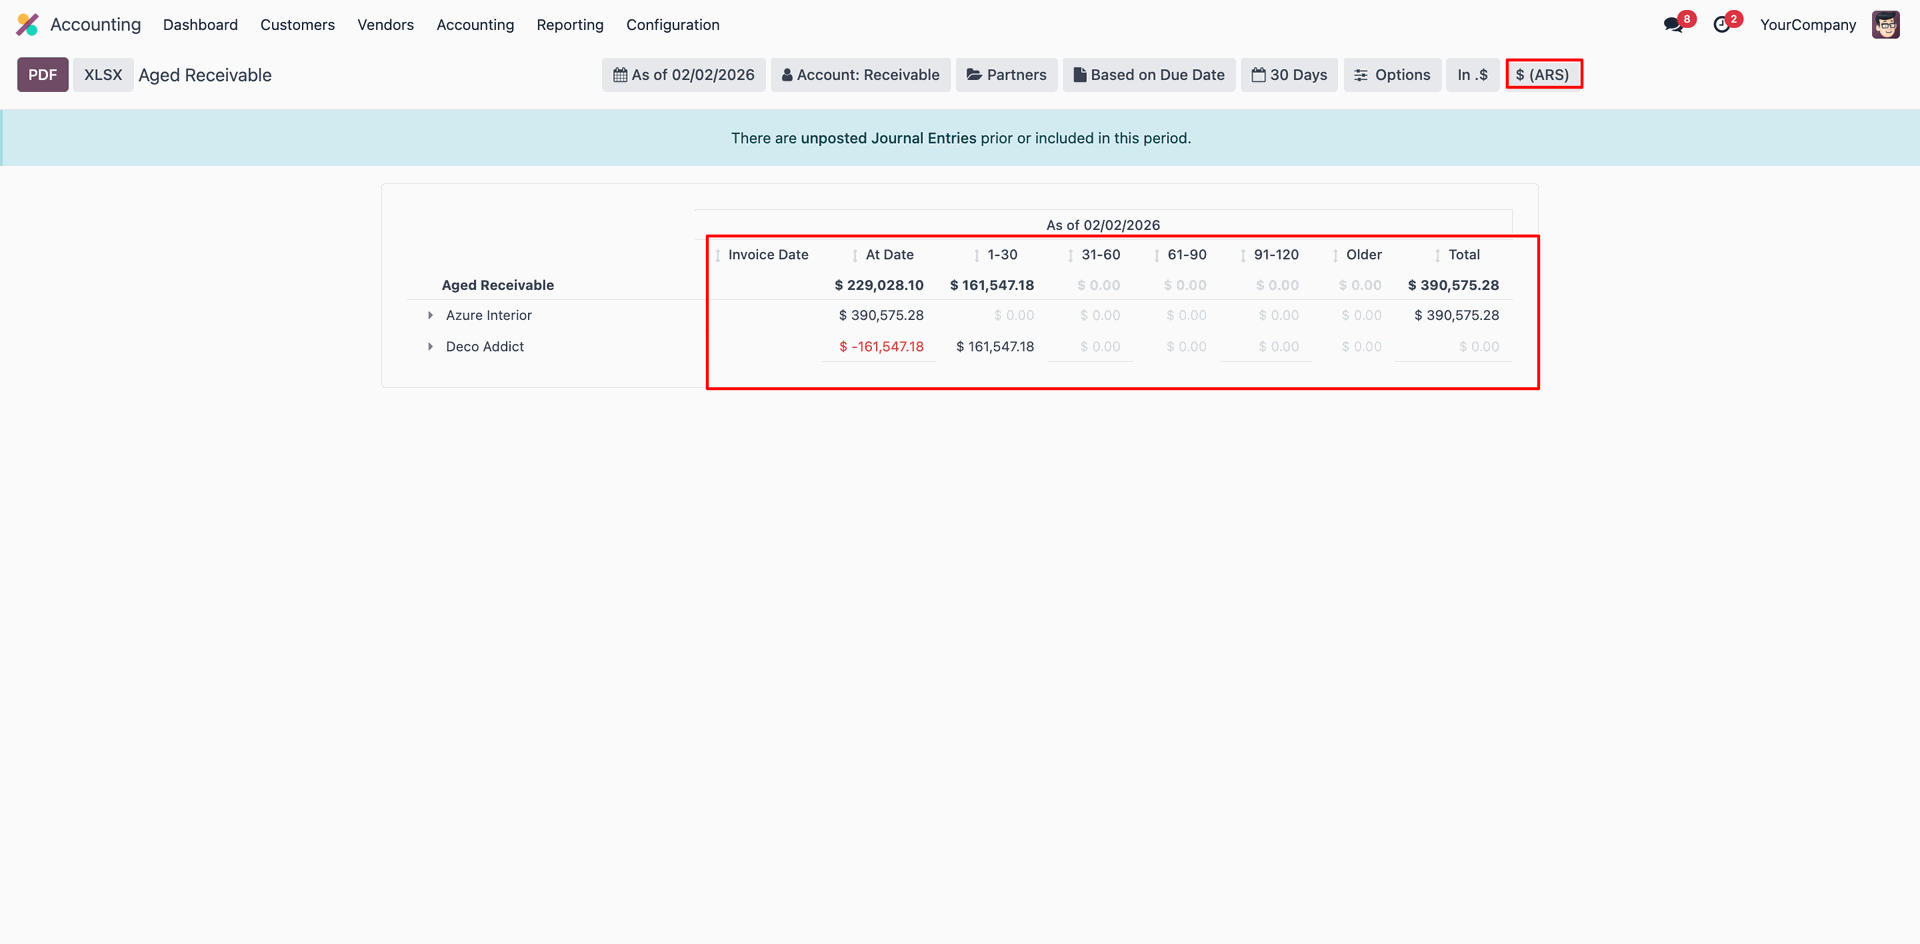This screenshot has width=1920, height=944.
Task: Open the Partners filter dropdown
Action: 1006,75
